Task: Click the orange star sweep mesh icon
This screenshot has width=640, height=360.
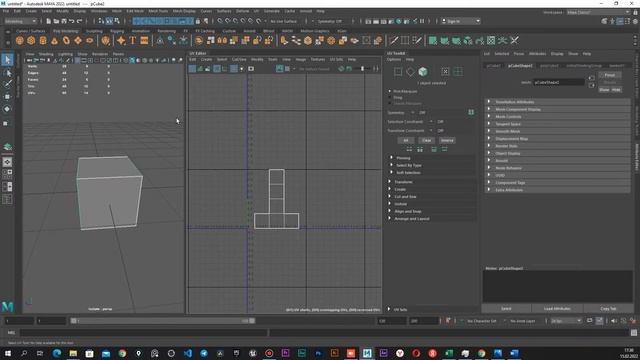Action: pos(121,40)
